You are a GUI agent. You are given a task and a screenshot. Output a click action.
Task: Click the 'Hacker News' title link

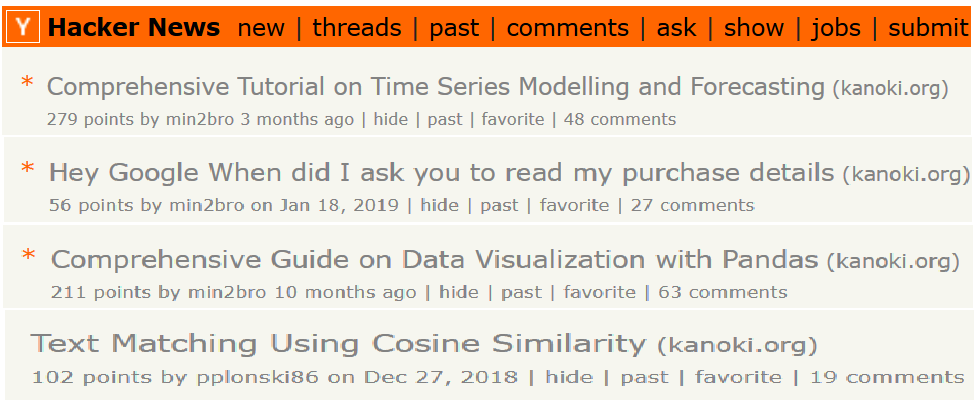[134, 27]
